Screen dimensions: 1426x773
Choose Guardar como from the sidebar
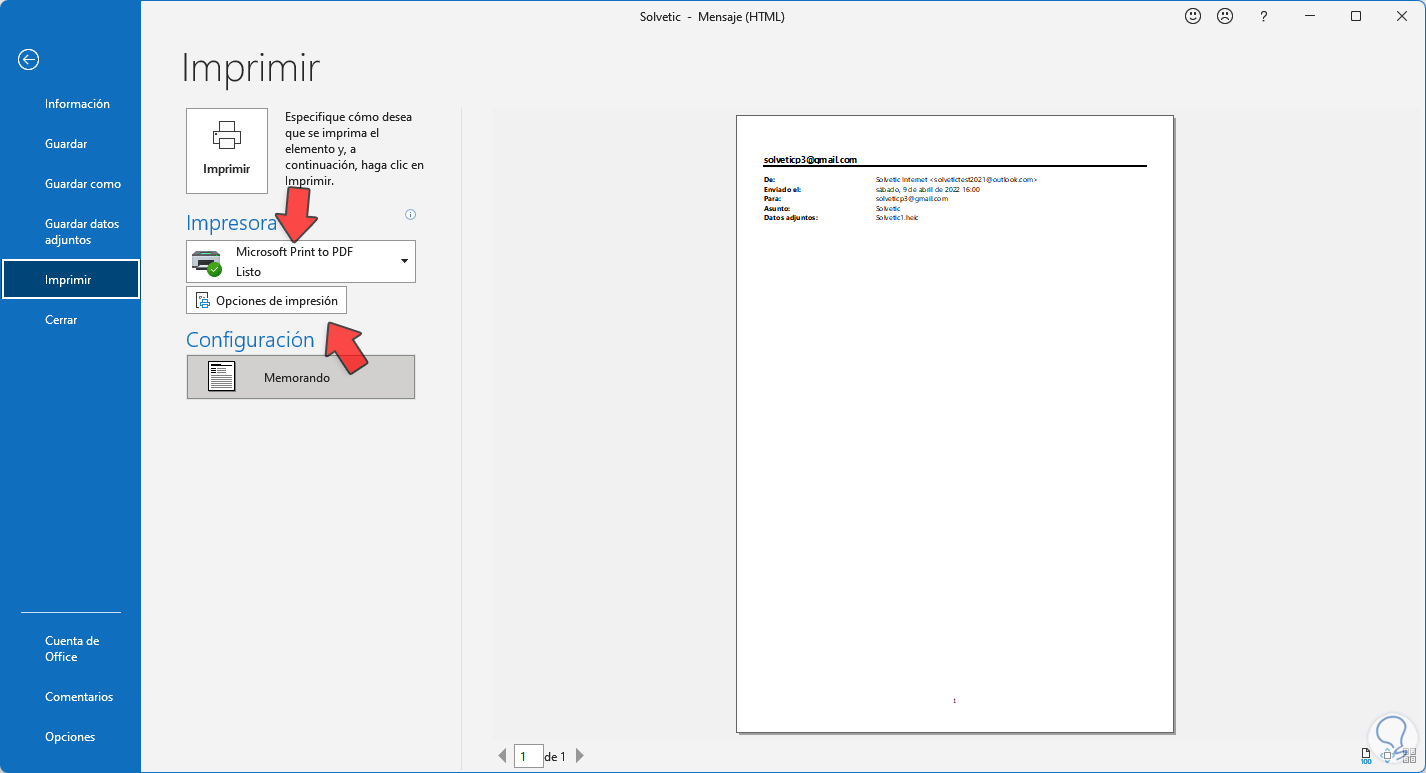point(83,184)
